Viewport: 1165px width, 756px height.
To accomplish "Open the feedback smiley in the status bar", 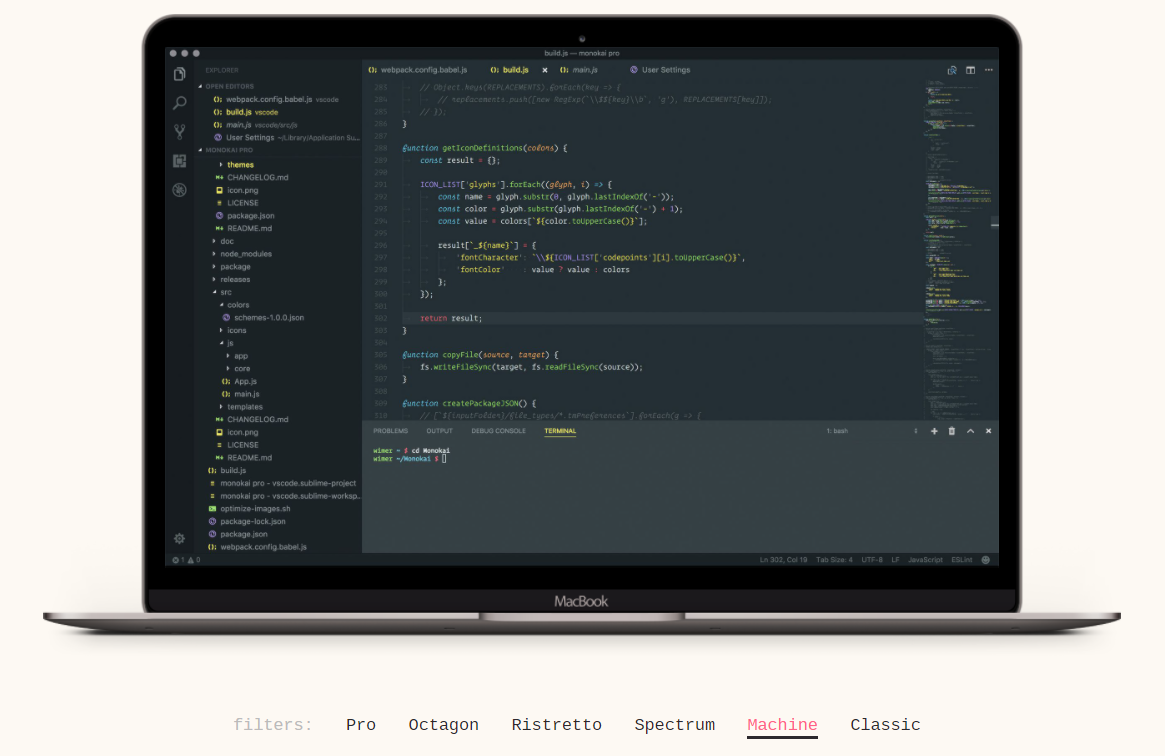I will pyautogui.click(x=988, y=559).
